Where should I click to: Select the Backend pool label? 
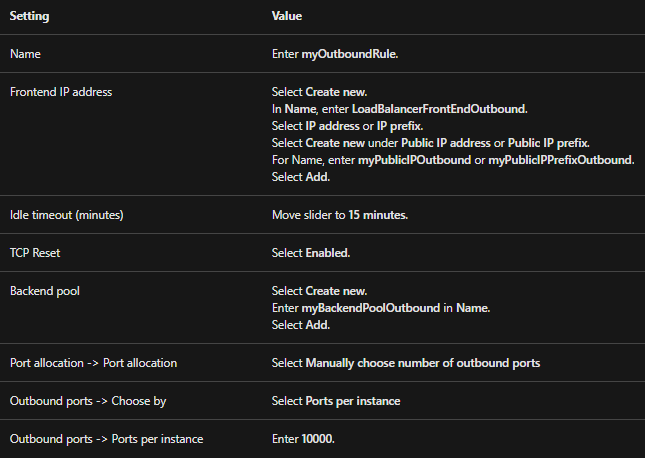point(45,291)
